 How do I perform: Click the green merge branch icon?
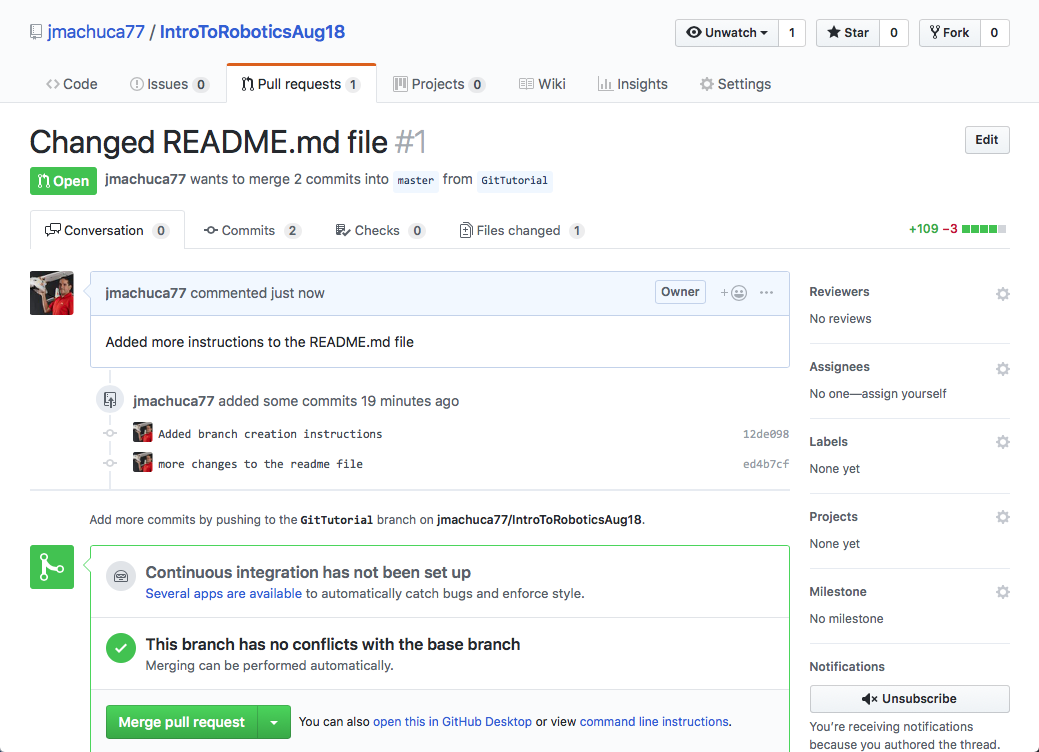click(52, 567)
